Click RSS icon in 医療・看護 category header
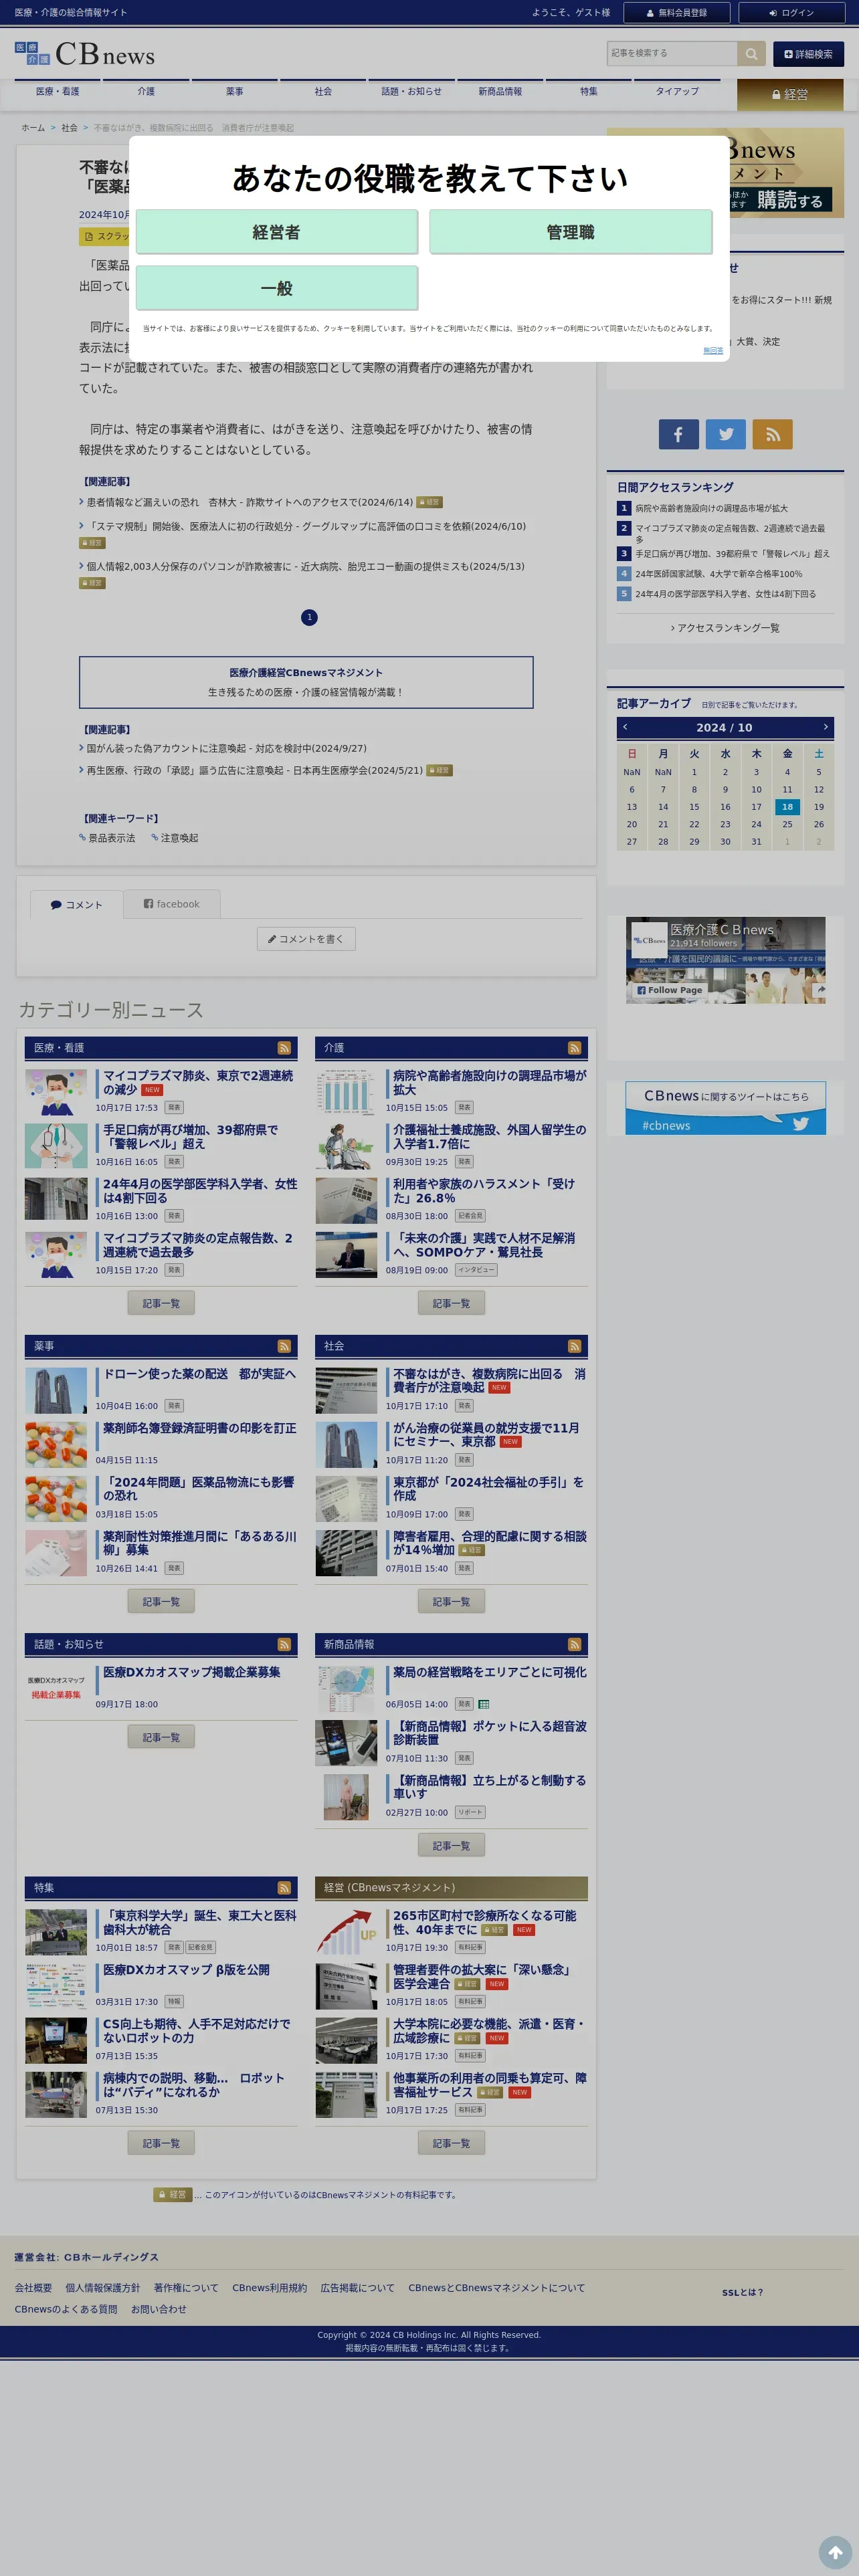The image size is (859, 2576). click(x=284, y=1048)
